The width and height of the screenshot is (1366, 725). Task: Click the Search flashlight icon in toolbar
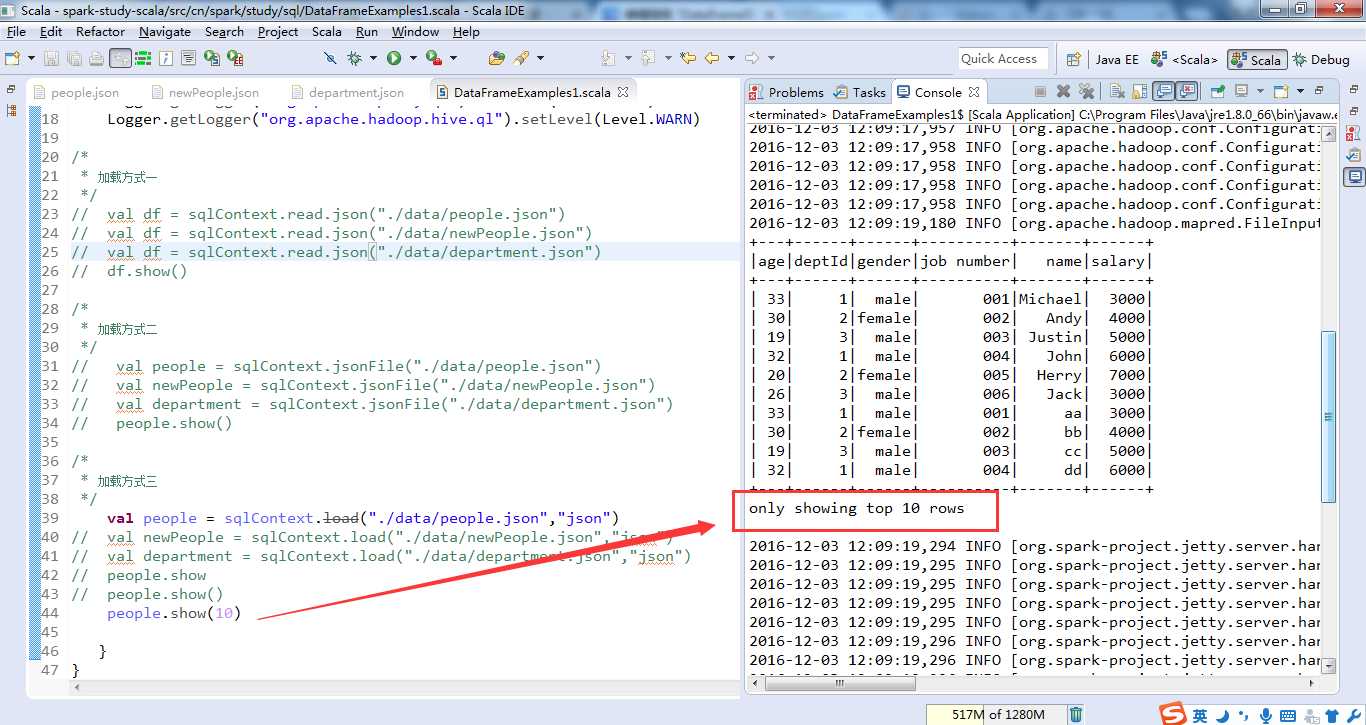tap(521, 58)
